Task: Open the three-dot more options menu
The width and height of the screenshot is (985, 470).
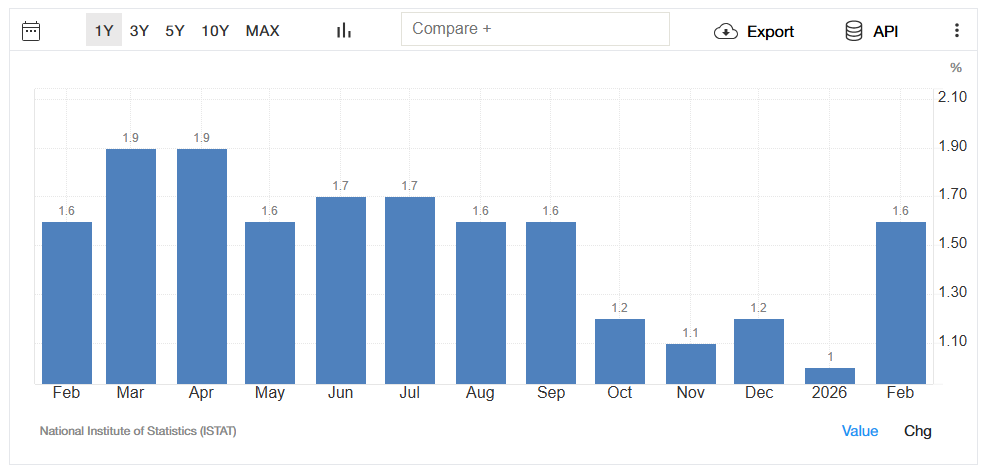Action: 956,31
